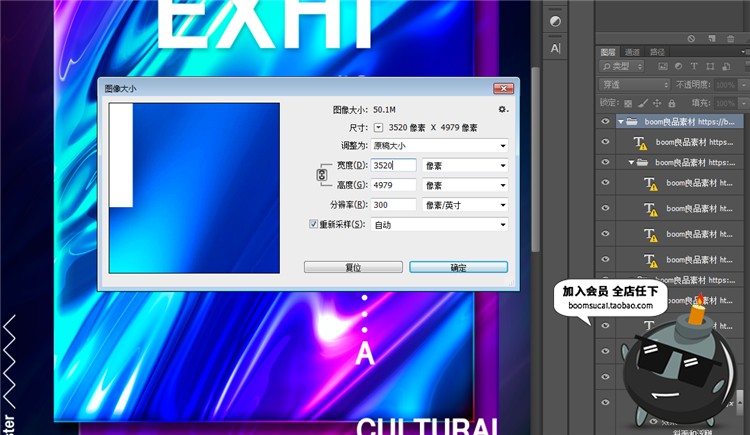Click the folder icon of the nested boom group
The image size is (750, 435).
coord(642,163)
